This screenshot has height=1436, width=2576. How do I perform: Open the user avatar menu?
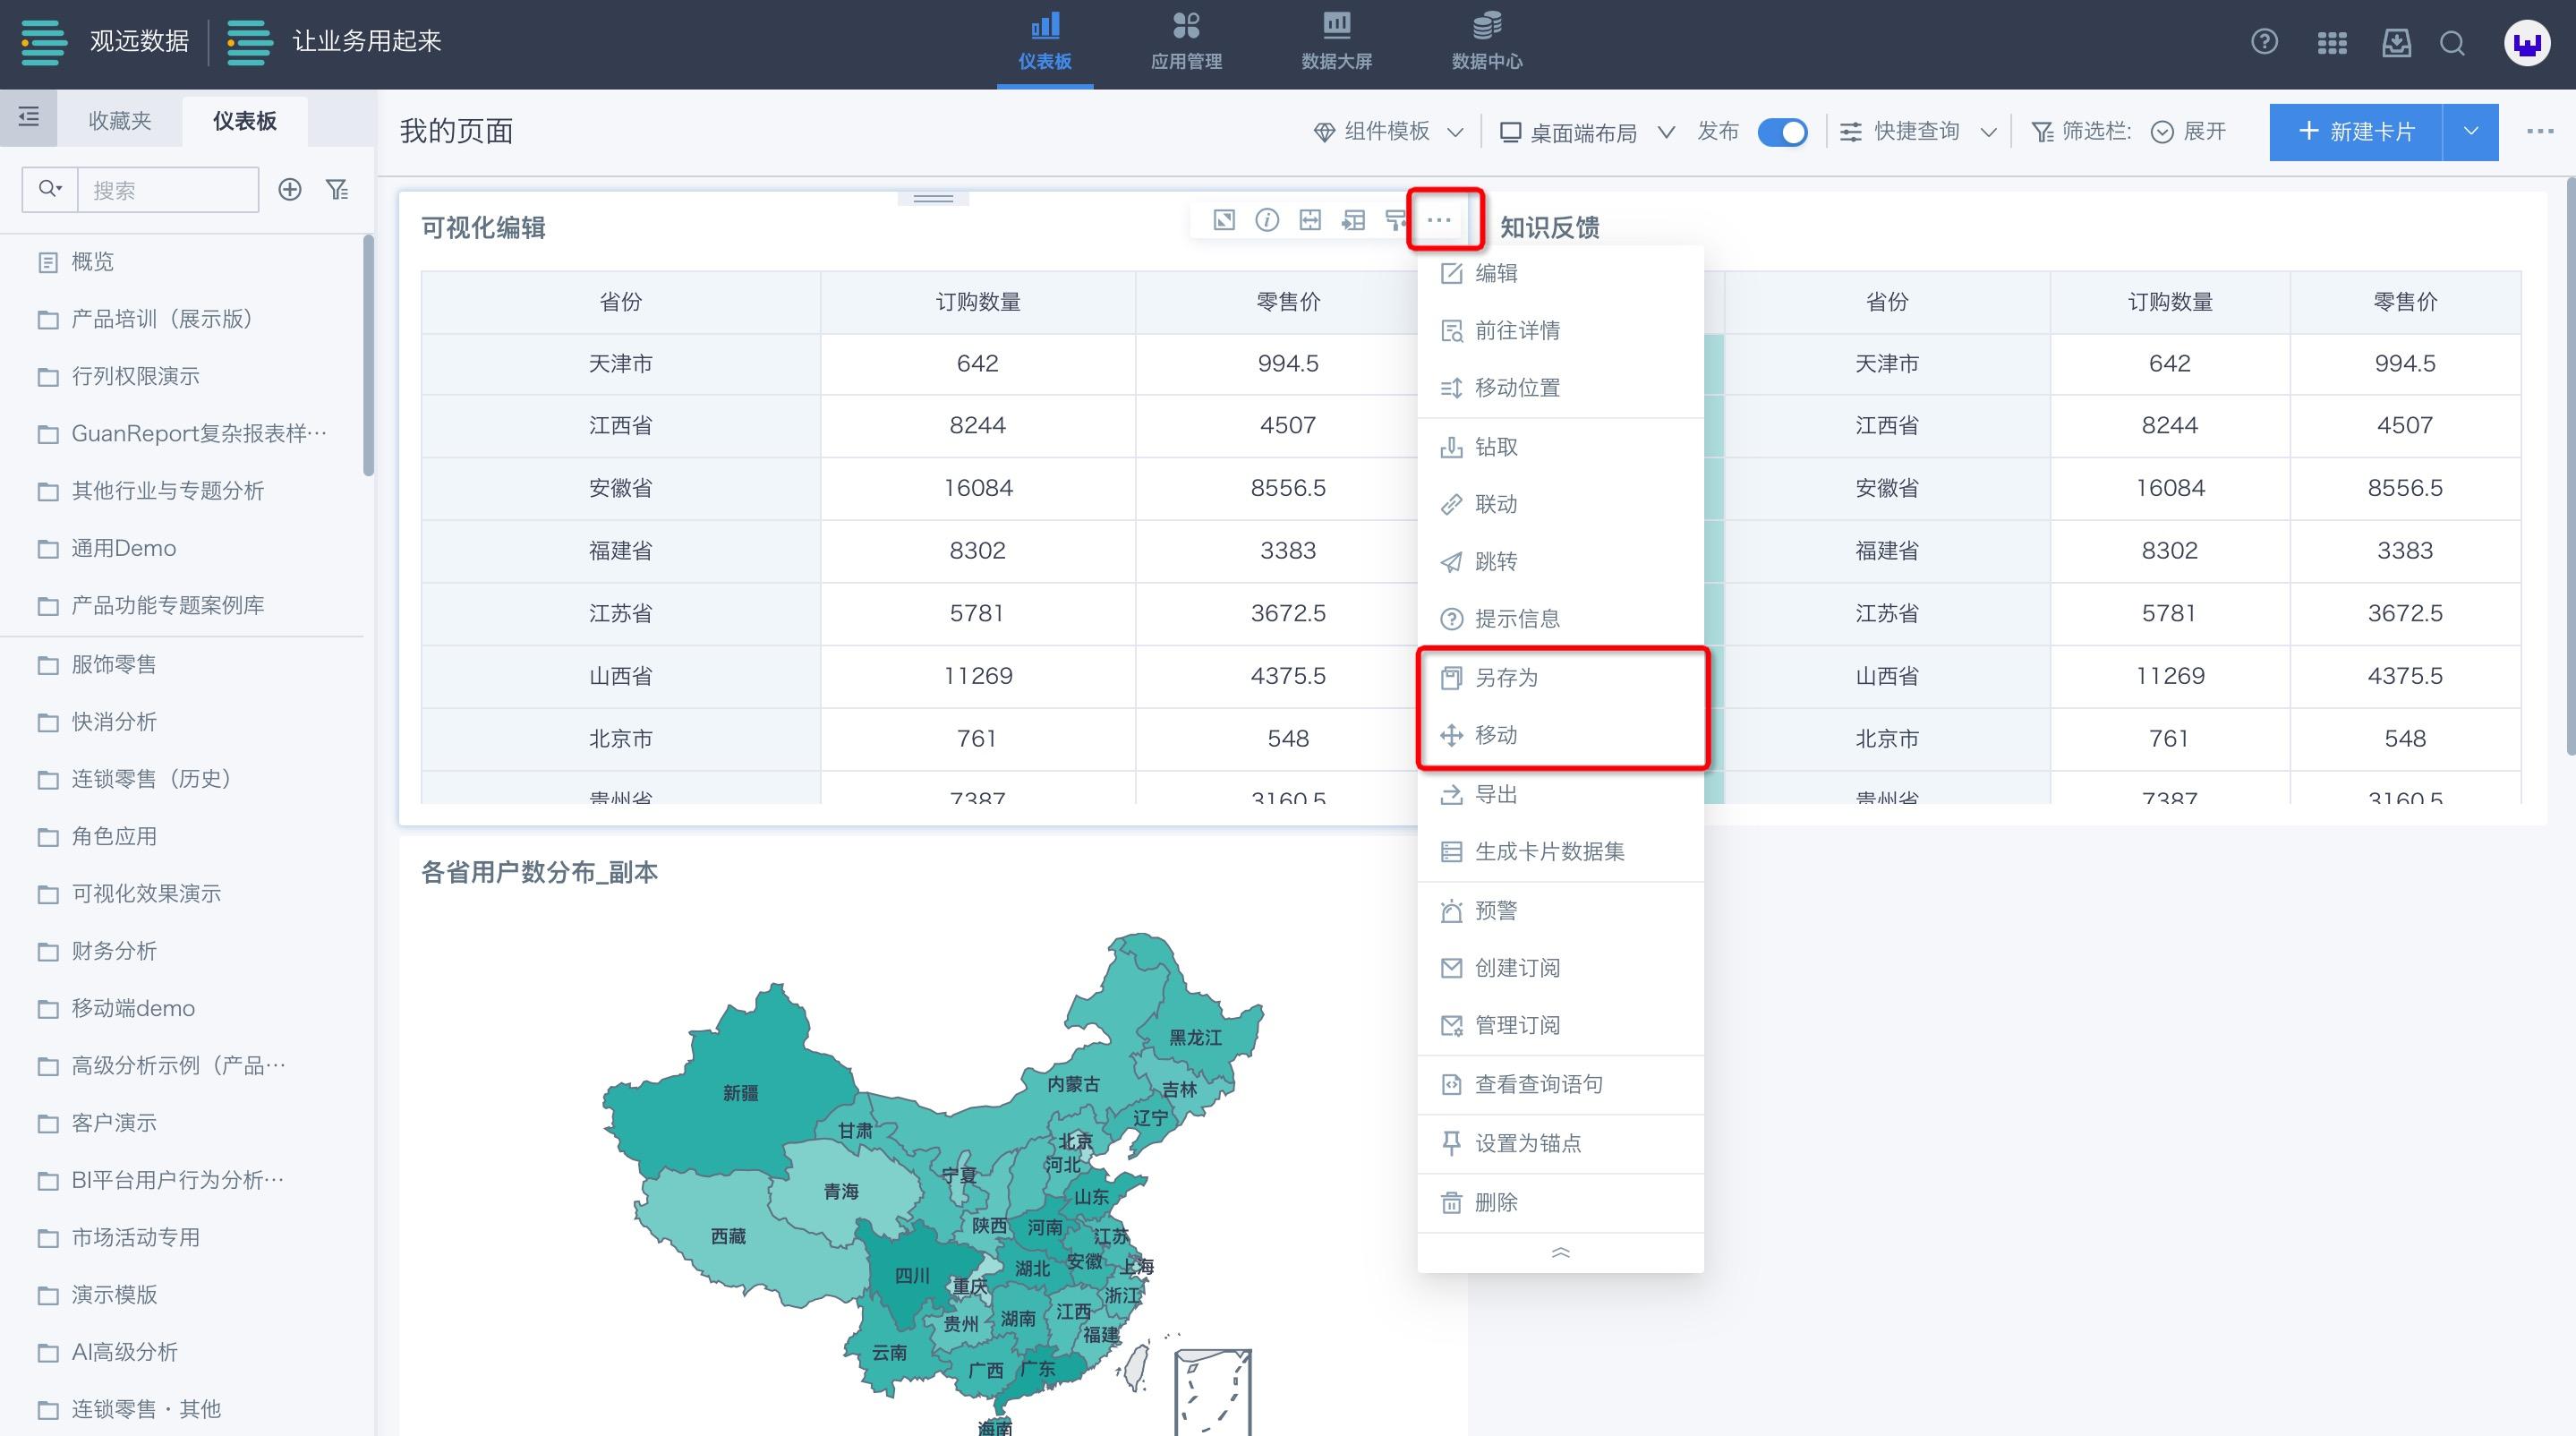(x=2528, y=44)
